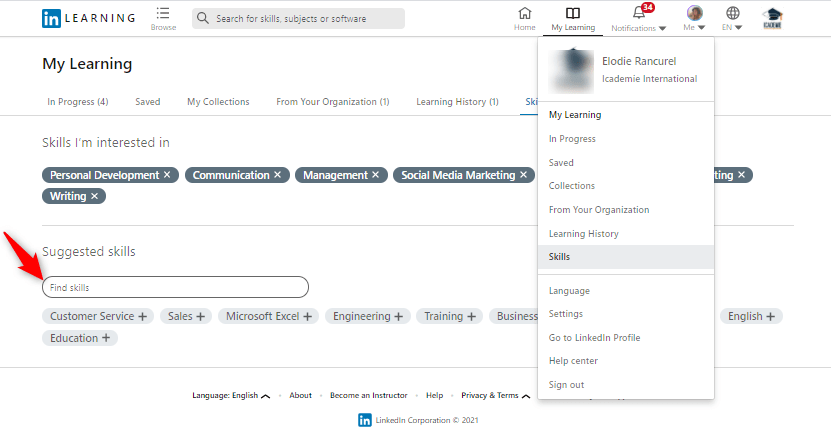The height and width of the screenshot is (437, 831).
Task: Focus the search for skills box
Action: pos(298,19)
